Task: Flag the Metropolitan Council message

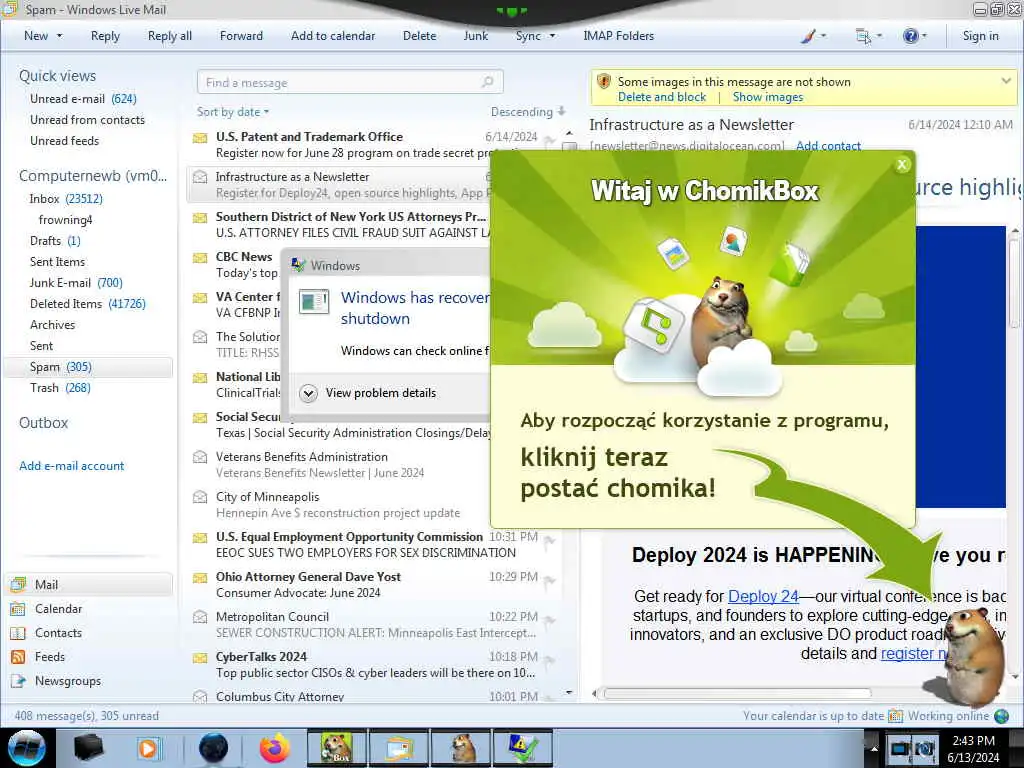Action: (550, 620)
